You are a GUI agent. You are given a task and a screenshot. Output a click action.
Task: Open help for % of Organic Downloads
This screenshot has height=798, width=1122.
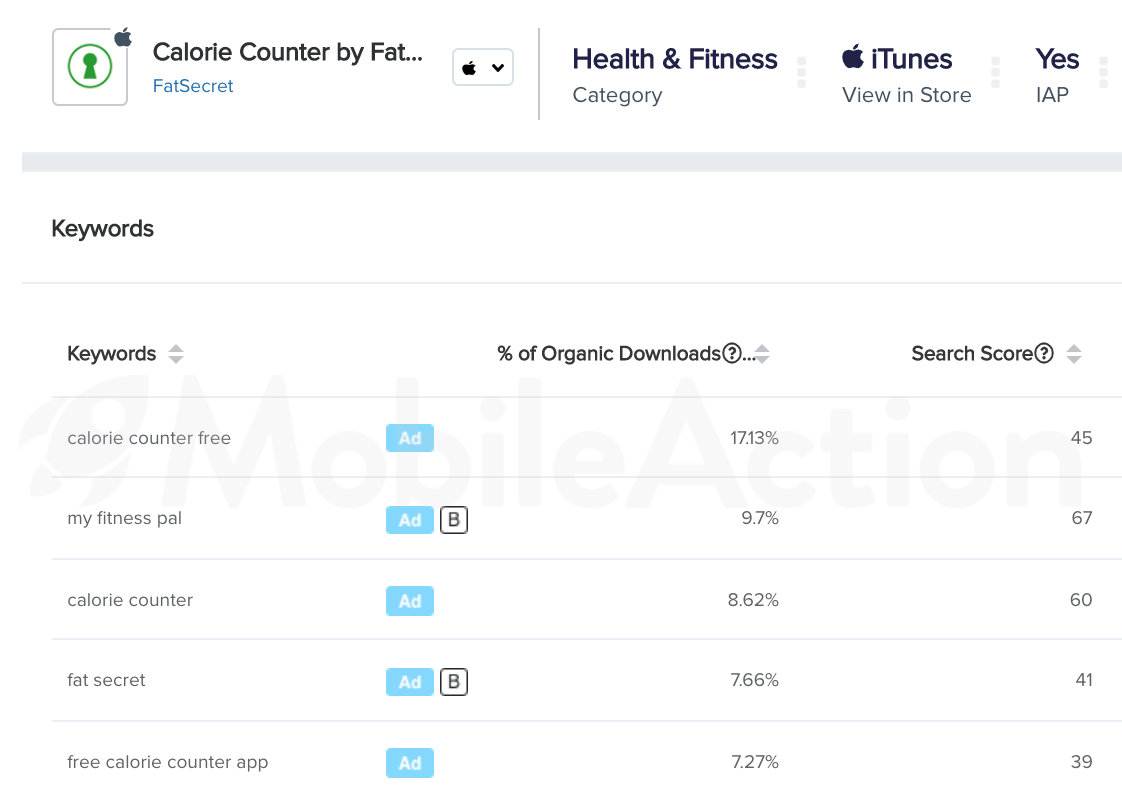click(731, 353)
